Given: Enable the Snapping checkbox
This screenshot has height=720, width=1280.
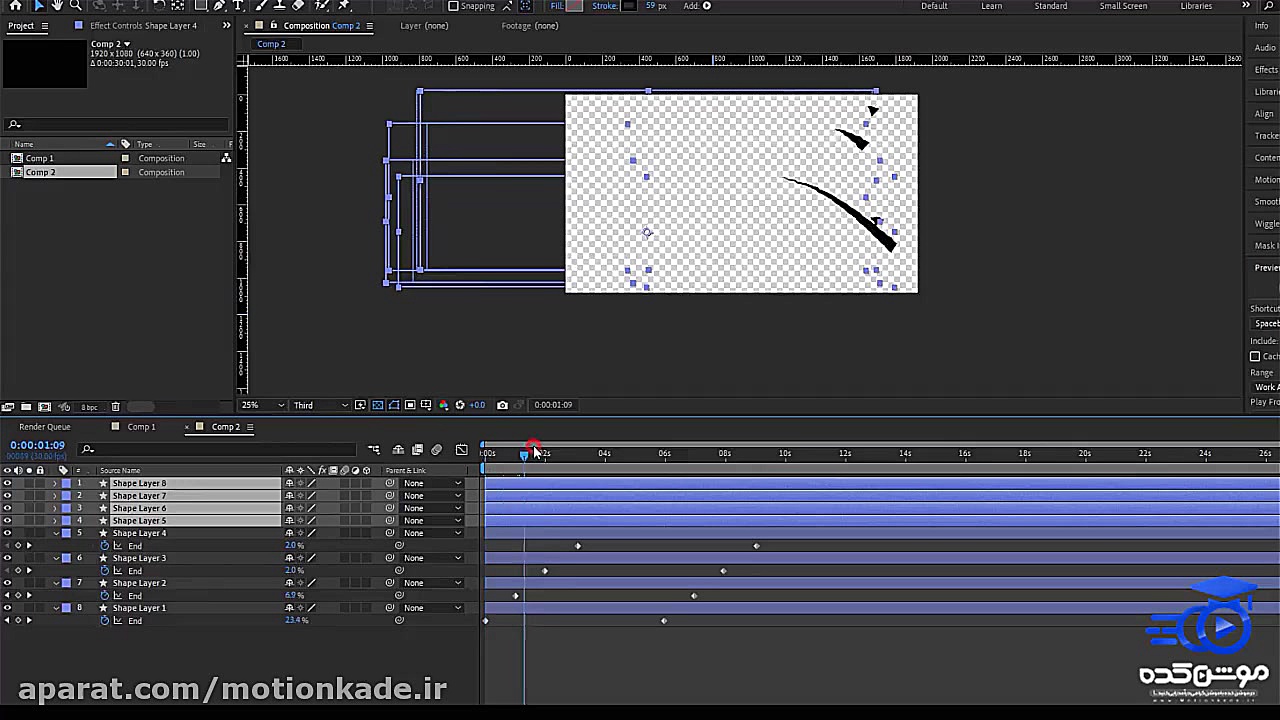Looking at the screenshot, I should 453,6.
